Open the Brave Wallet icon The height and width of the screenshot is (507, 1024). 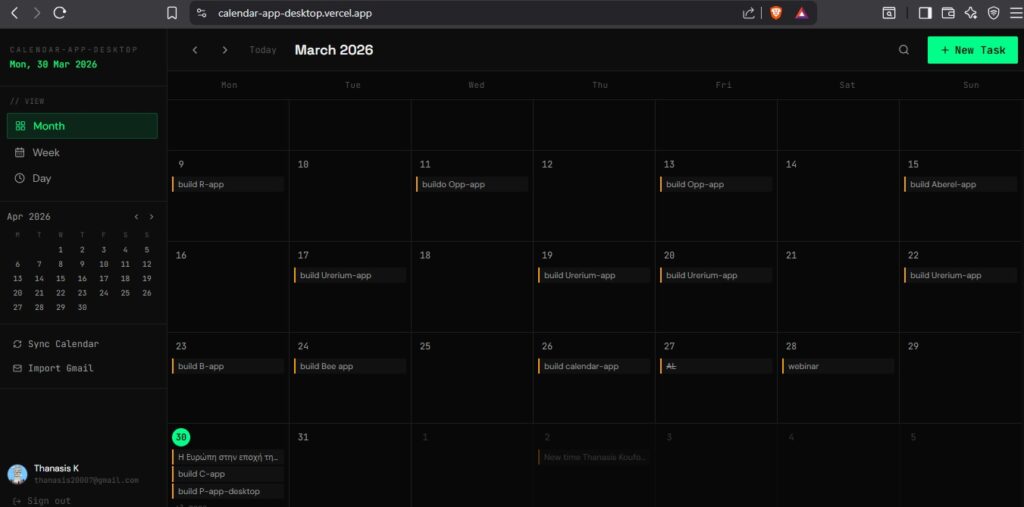[948, 13]
